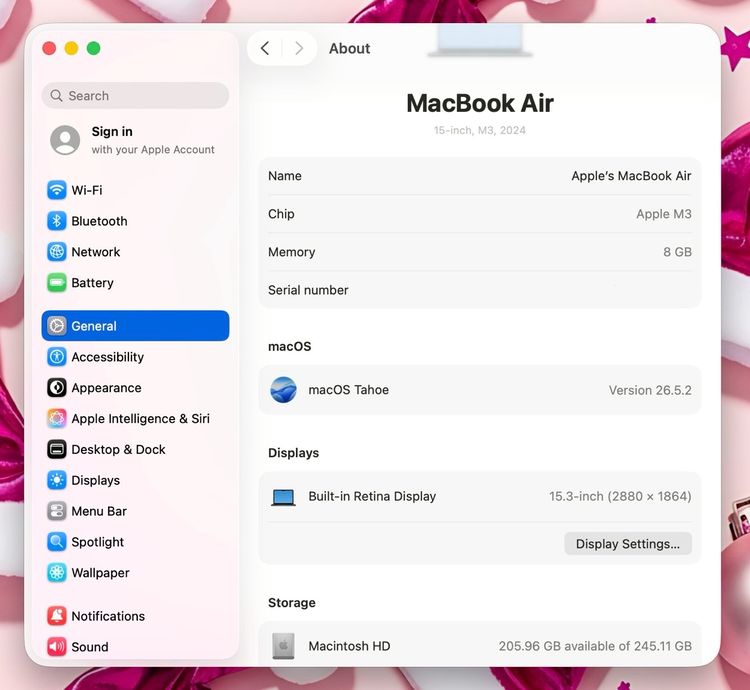750x690 pixels.
Task: Switch to the Bluetooth pane
Action: pos(135,221)
